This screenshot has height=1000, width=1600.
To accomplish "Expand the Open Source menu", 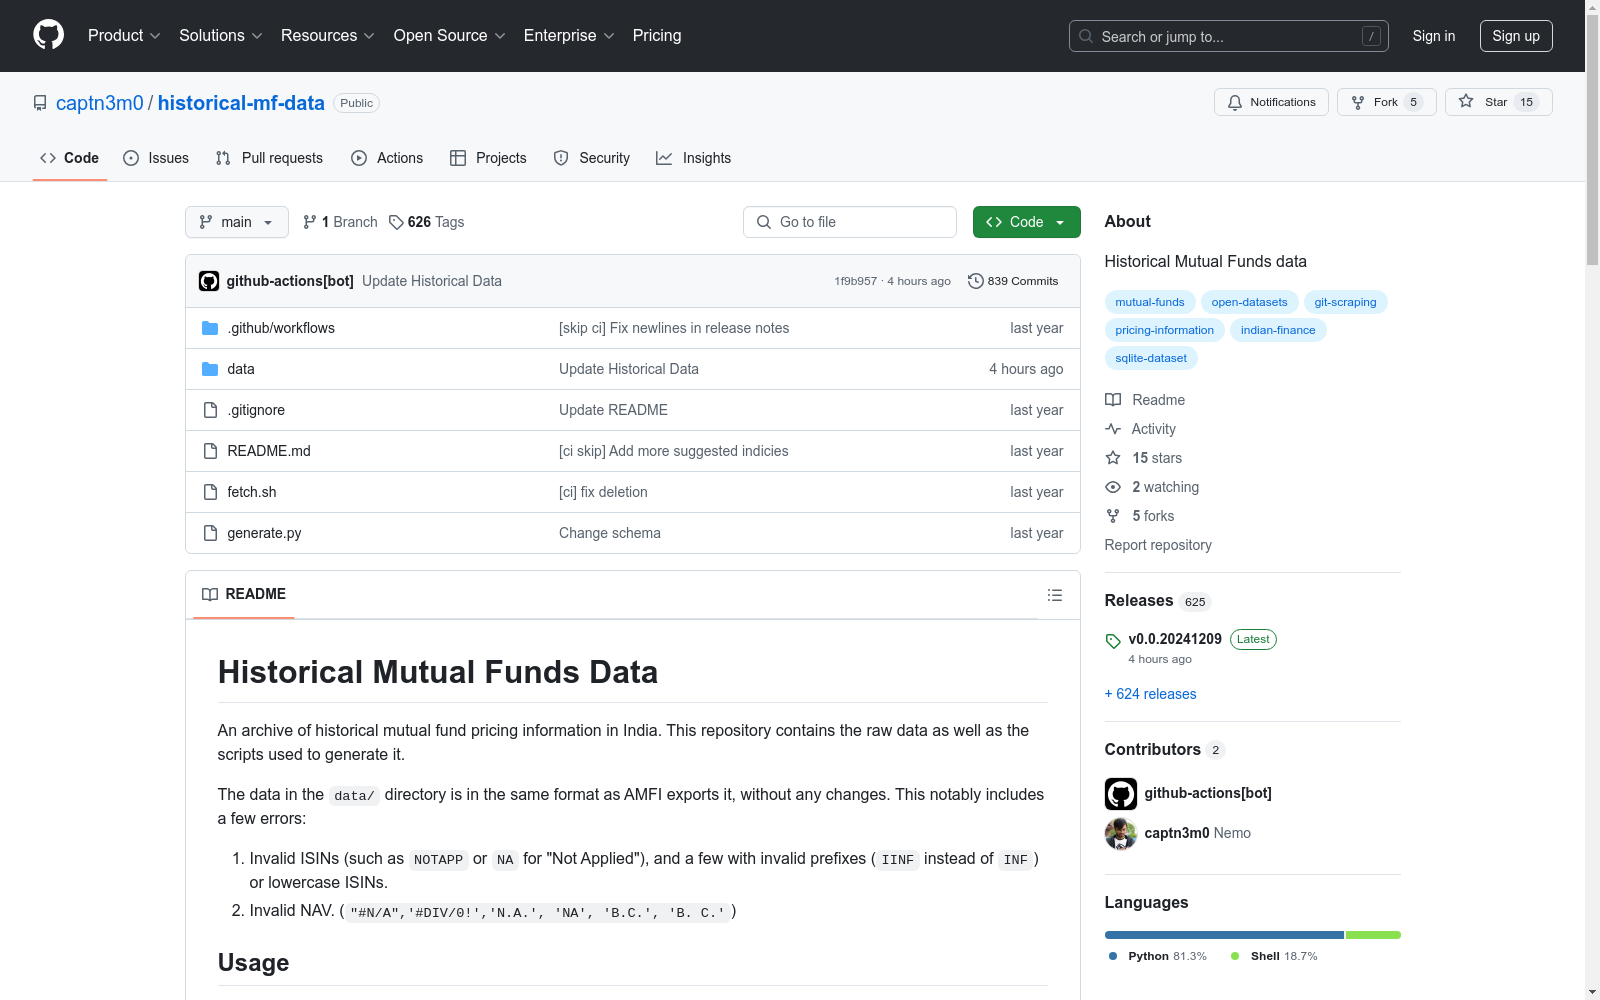I will pos(450,36).
